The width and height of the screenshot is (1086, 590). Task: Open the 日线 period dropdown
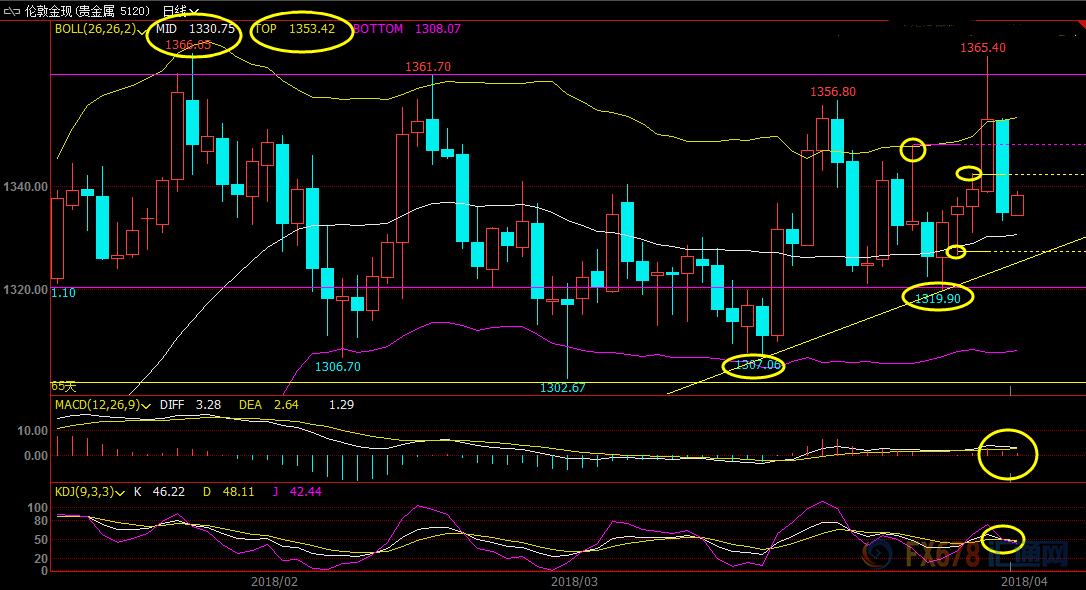click(180, 11)
